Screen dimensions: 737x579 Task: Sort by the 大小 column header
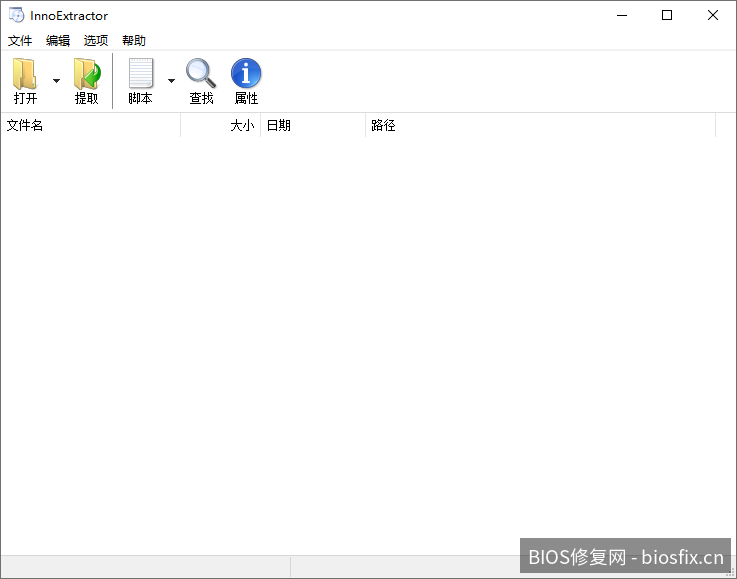[x=221, y=126]
